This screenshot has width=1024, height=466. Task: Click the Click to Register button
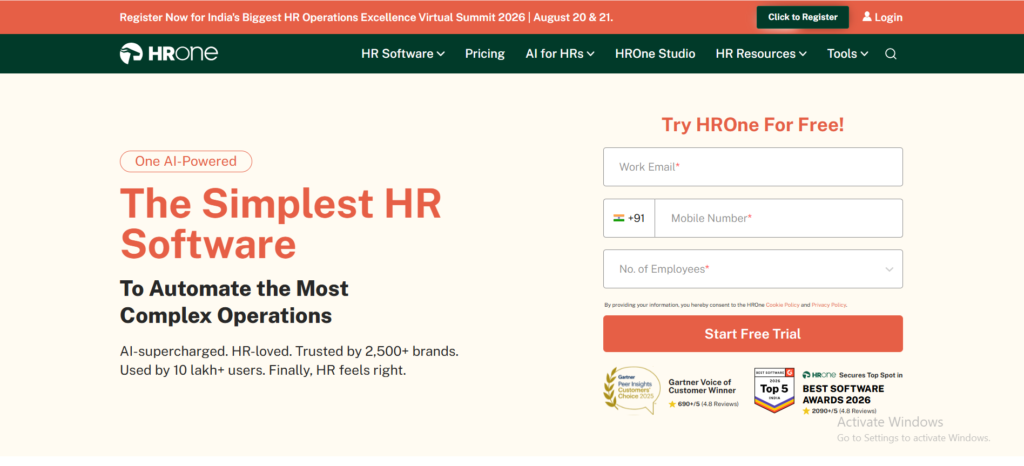coord(803,18)
